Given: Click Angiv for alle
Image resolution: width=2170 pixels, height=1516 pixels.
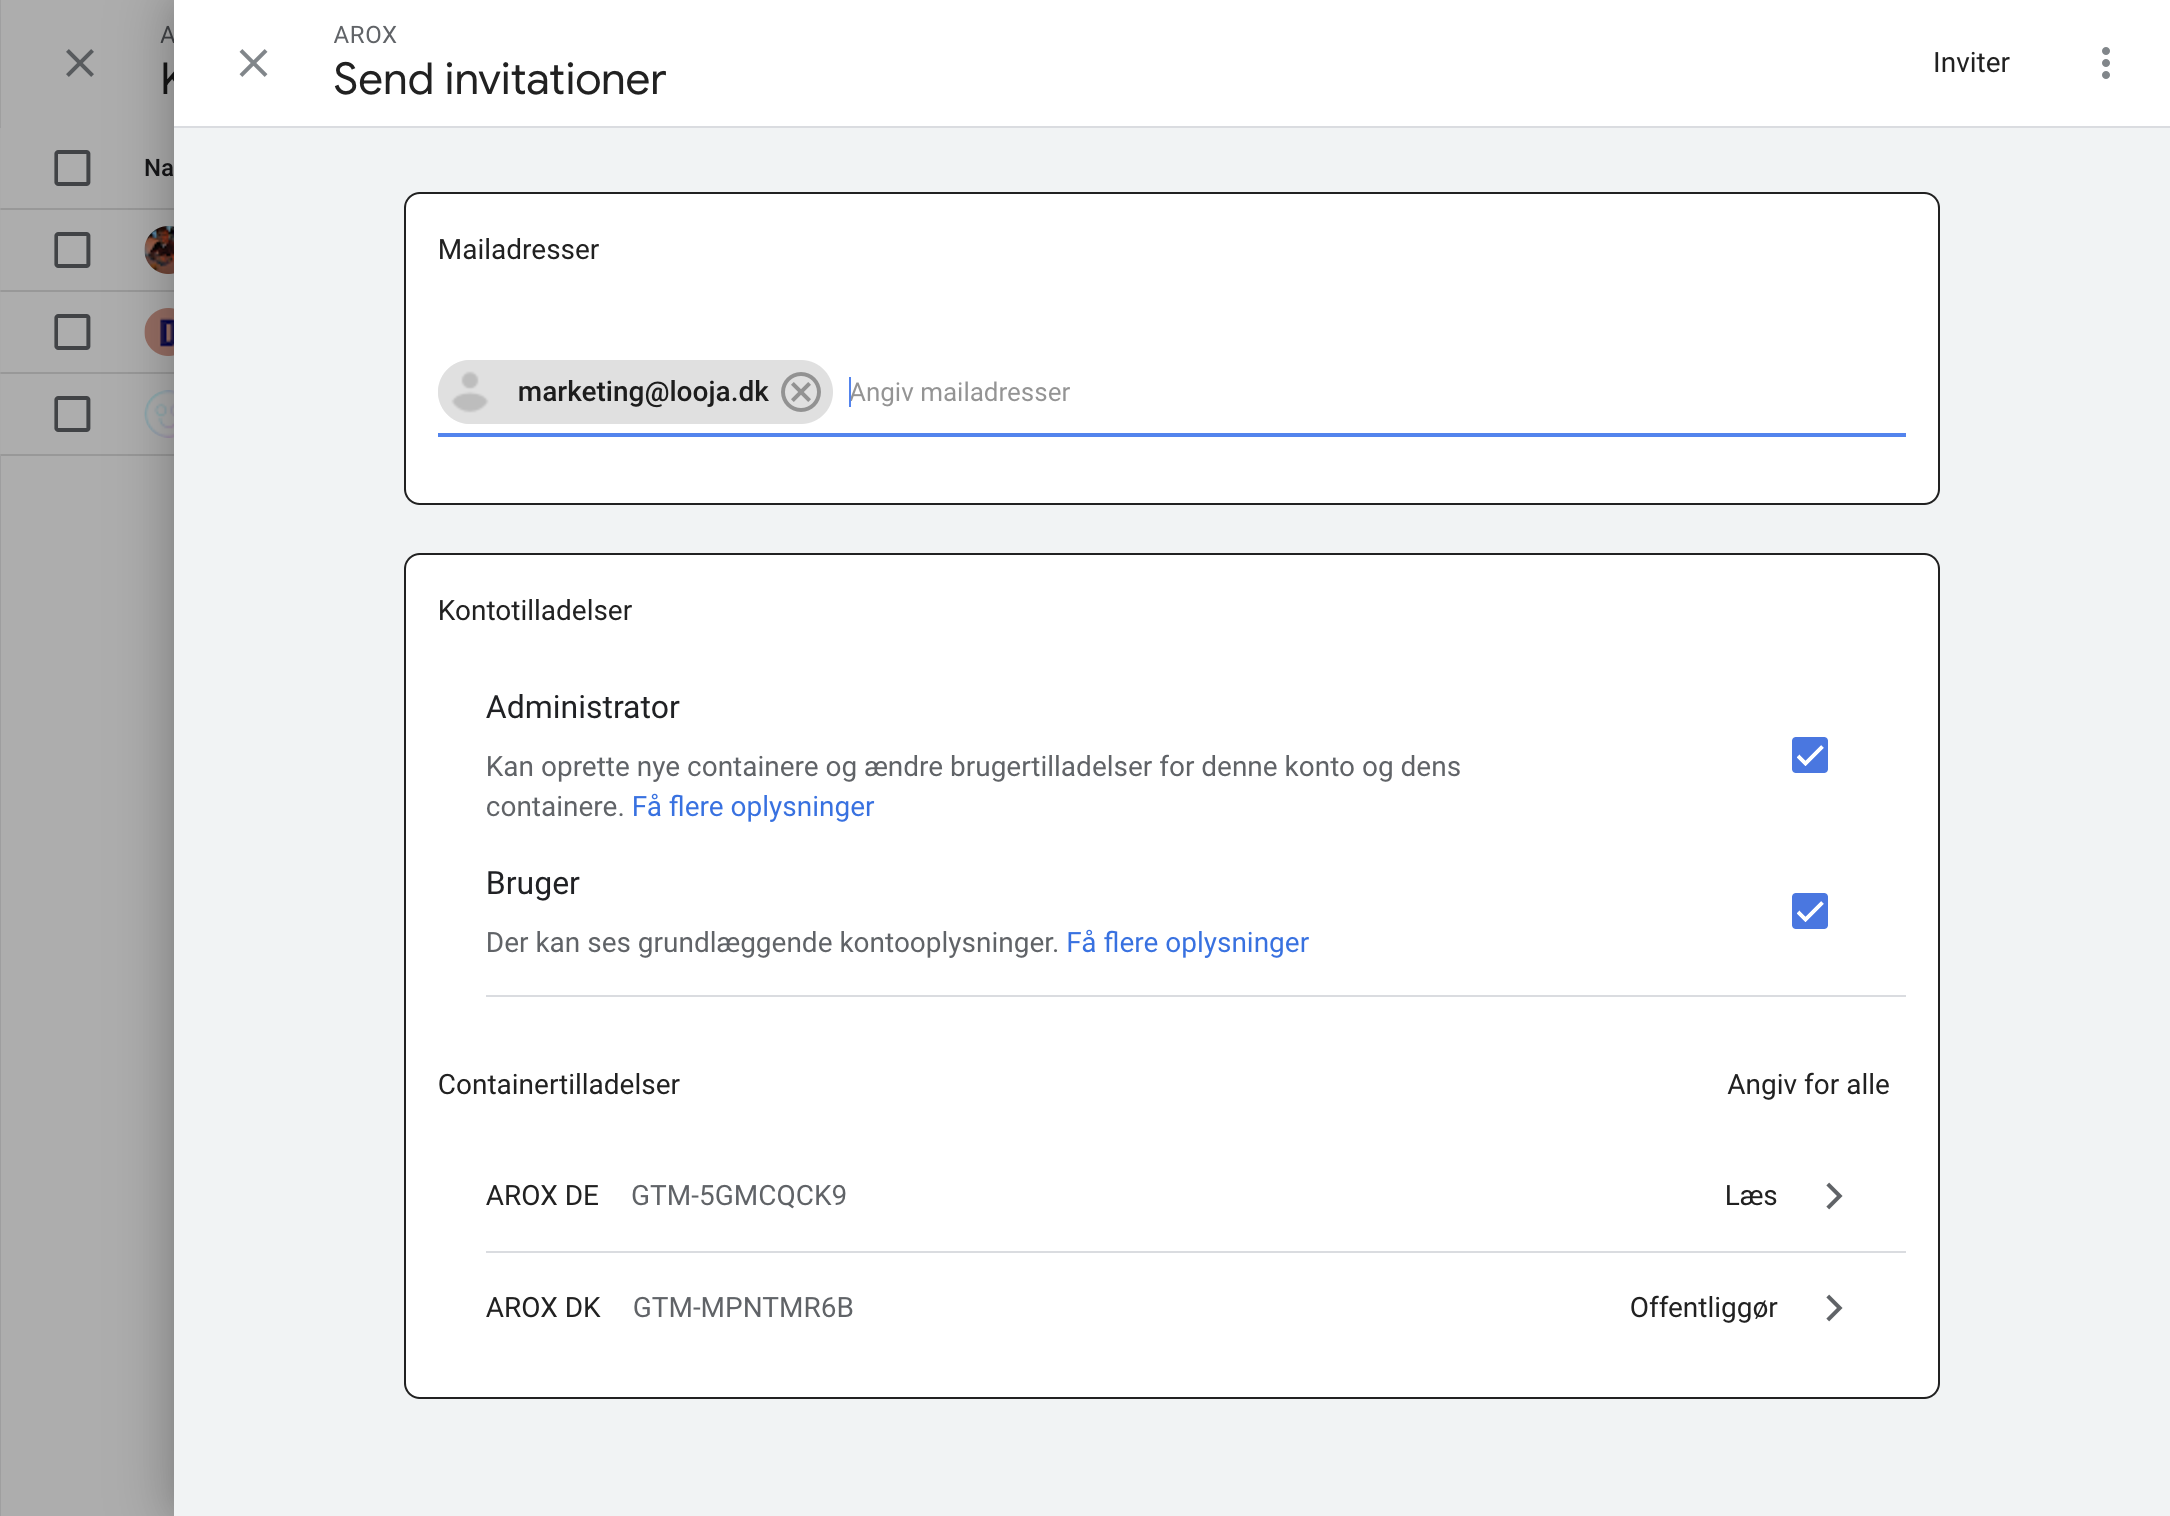Looking at the screenshot, I should point(1808,1085).
